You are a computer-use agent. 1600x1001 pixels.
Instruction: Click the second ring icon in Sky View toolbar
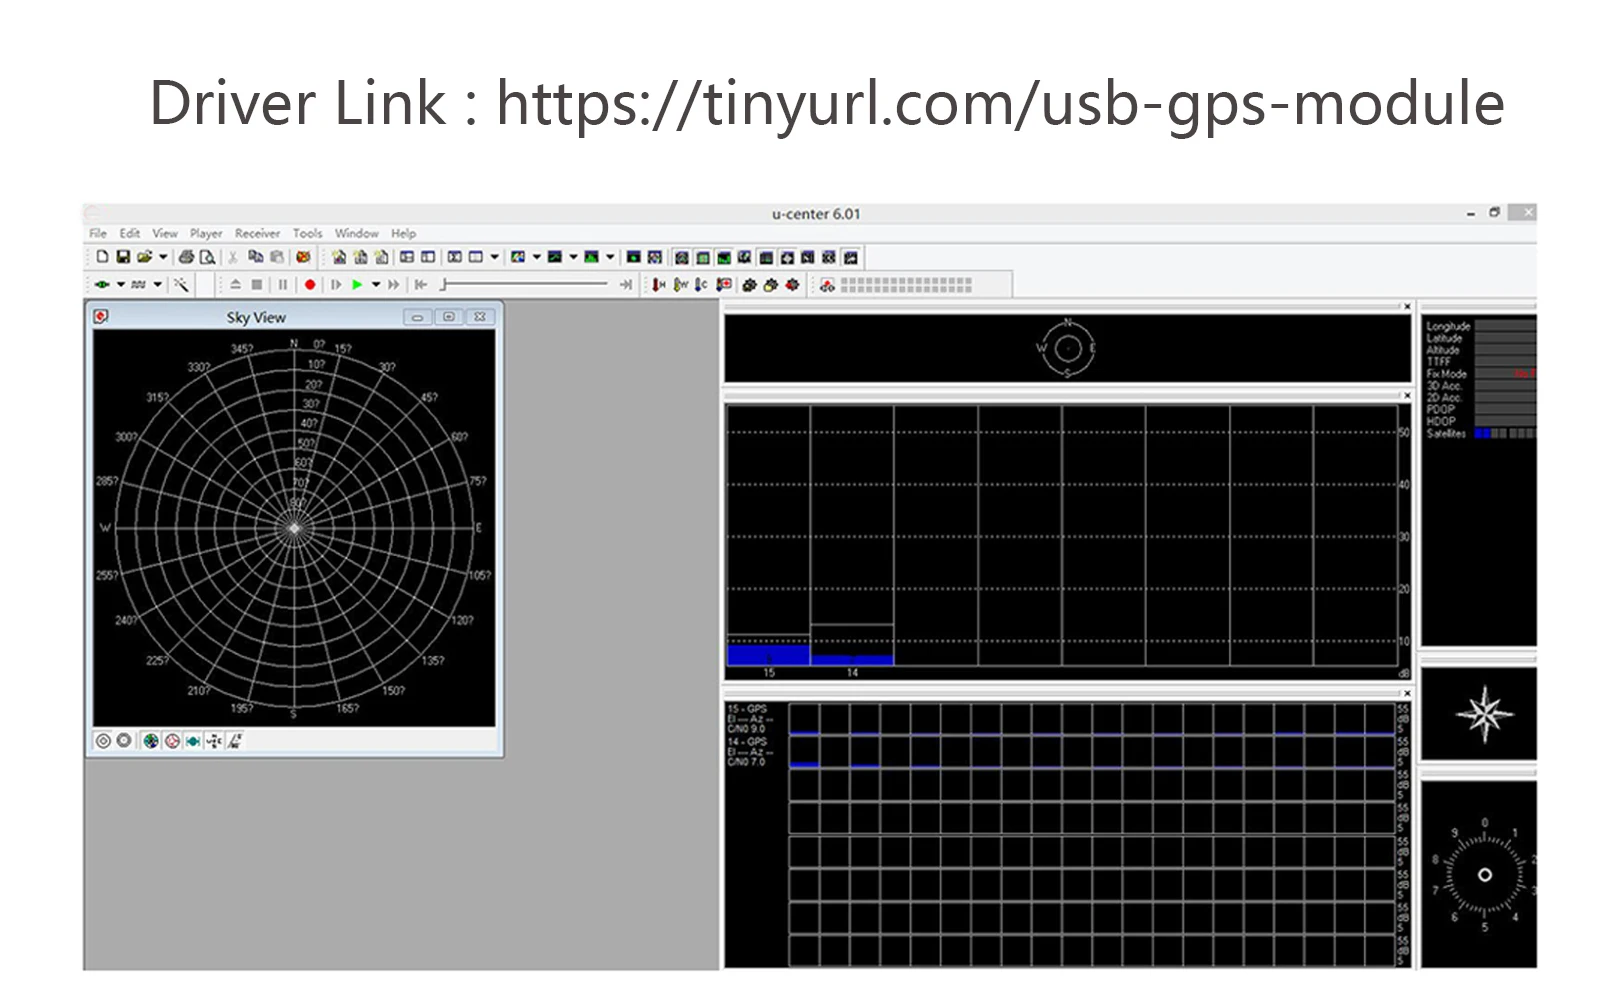(x=124, y=741)
